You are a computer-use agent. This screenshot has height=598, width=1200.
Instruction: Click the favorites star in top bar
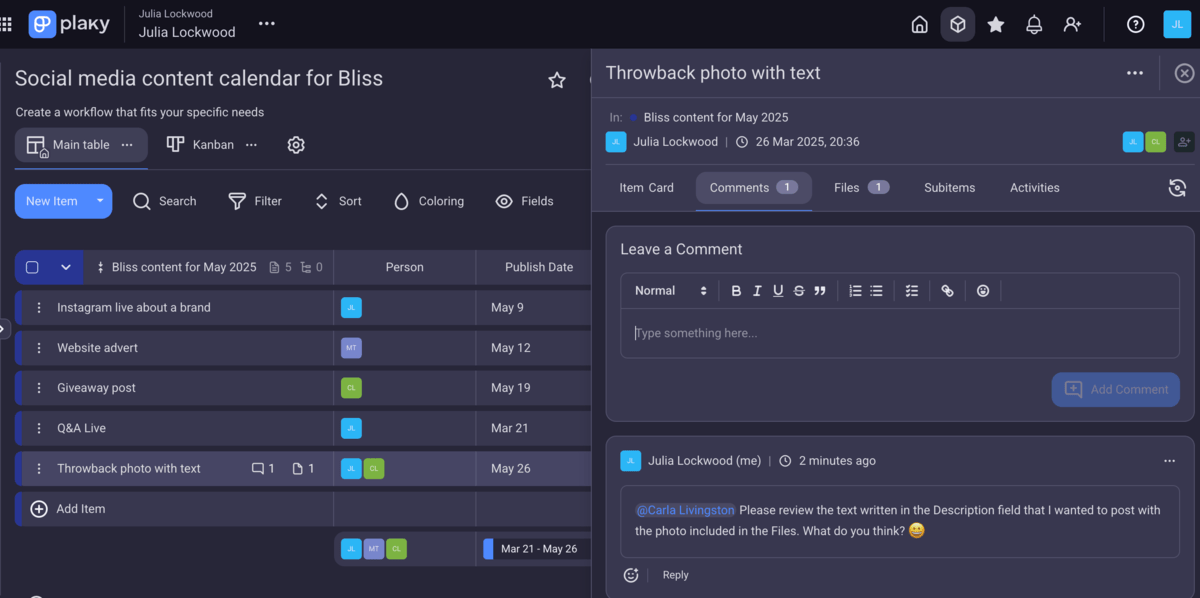[x=996, y=25]
